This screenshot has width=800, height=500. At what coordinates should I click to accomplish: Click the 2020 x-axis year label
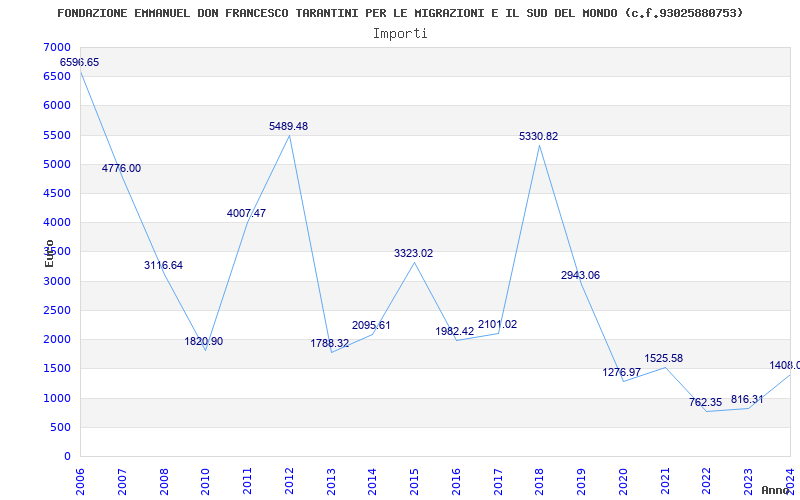tap(623, 482)
